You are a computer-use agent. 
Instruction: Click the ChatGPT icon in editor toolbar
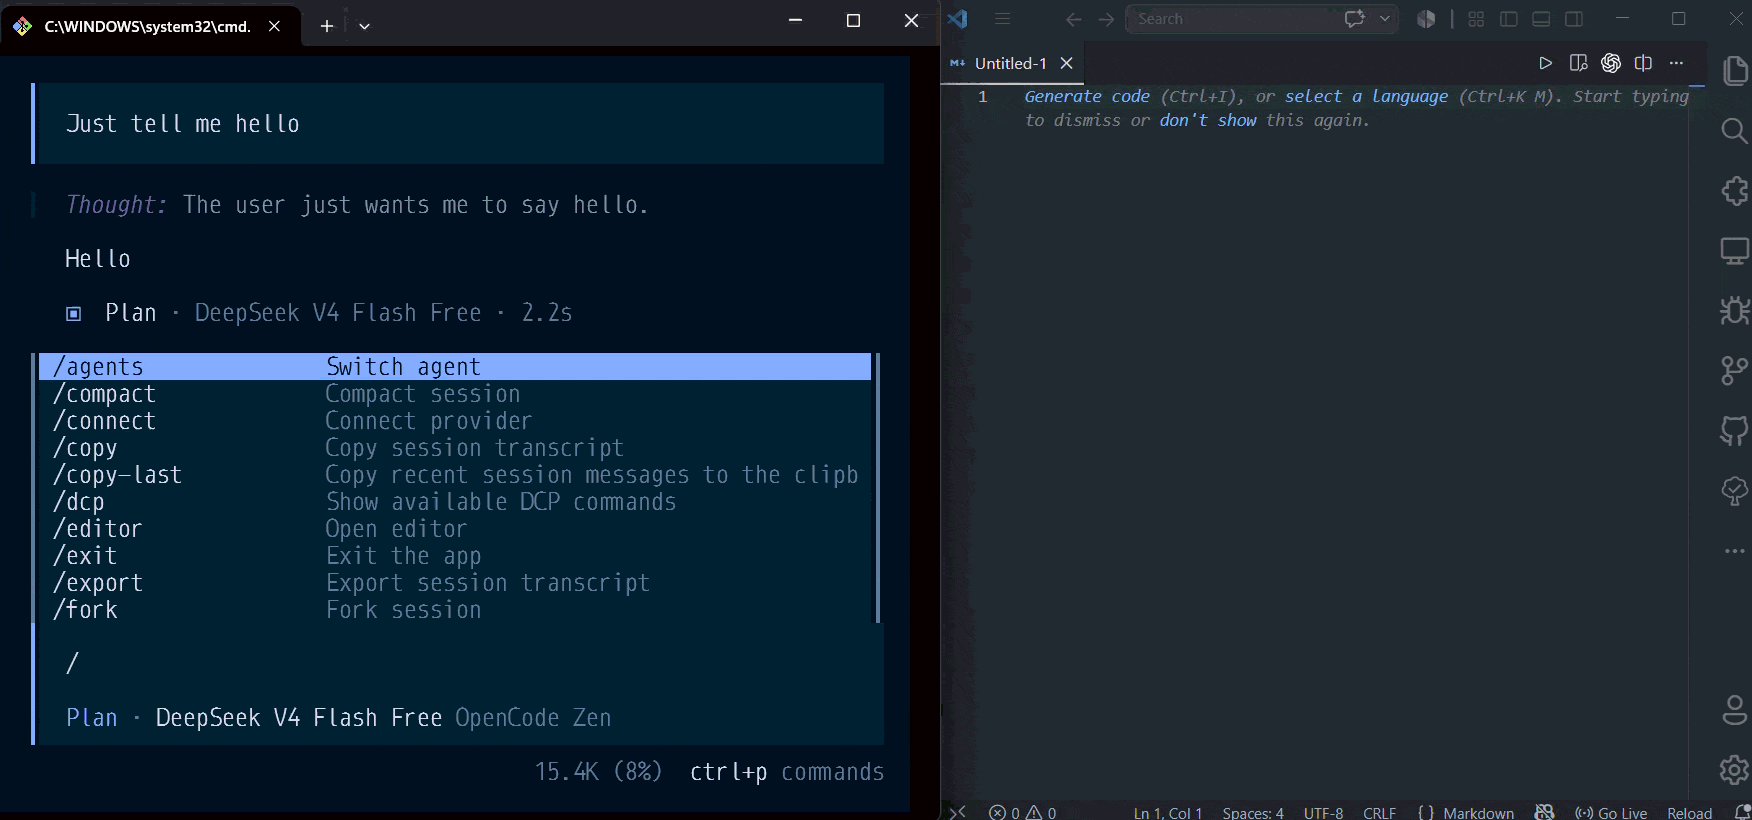click(x=1611, y=63)
